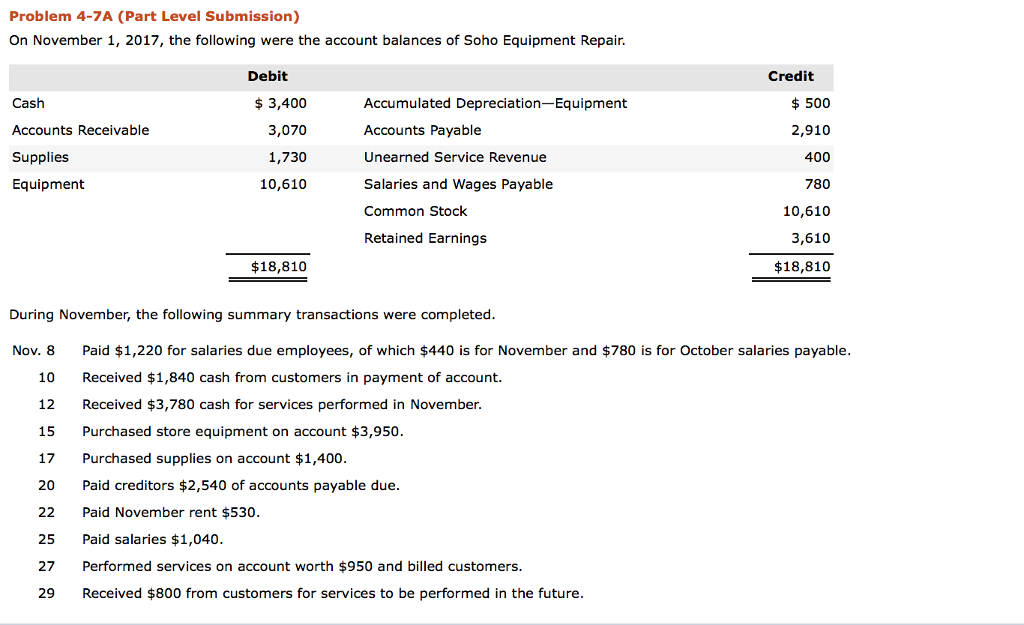Click the 'Paid November rent $530' transaction
The height and width of the screenshot is (625, 1024).
coord(170,513)
